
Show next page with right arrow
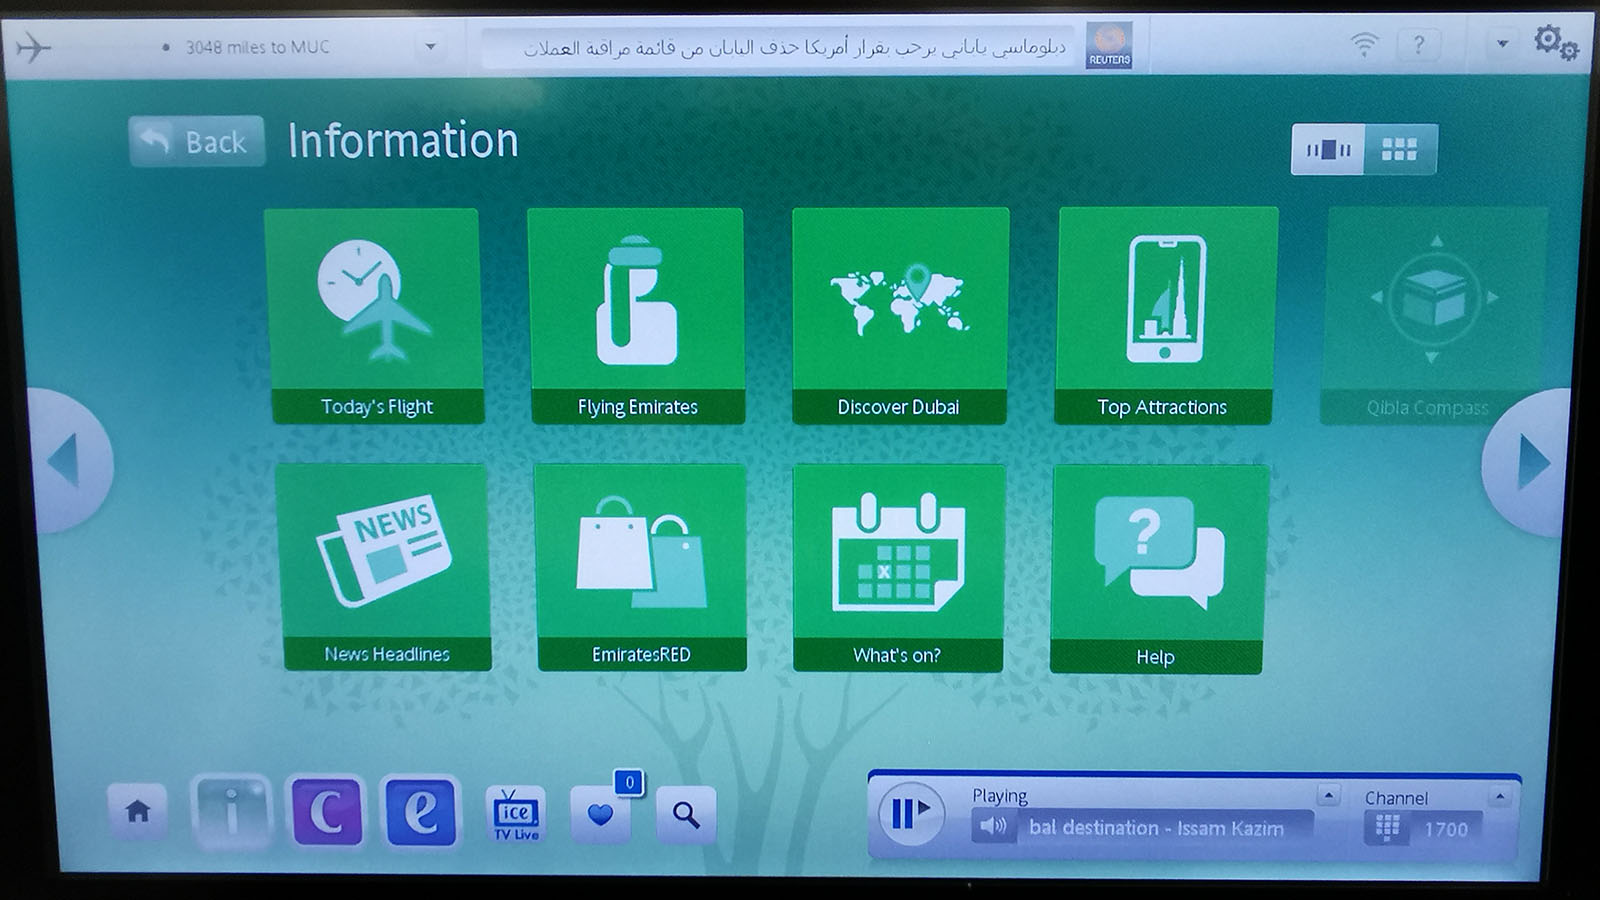(1527, 462)
